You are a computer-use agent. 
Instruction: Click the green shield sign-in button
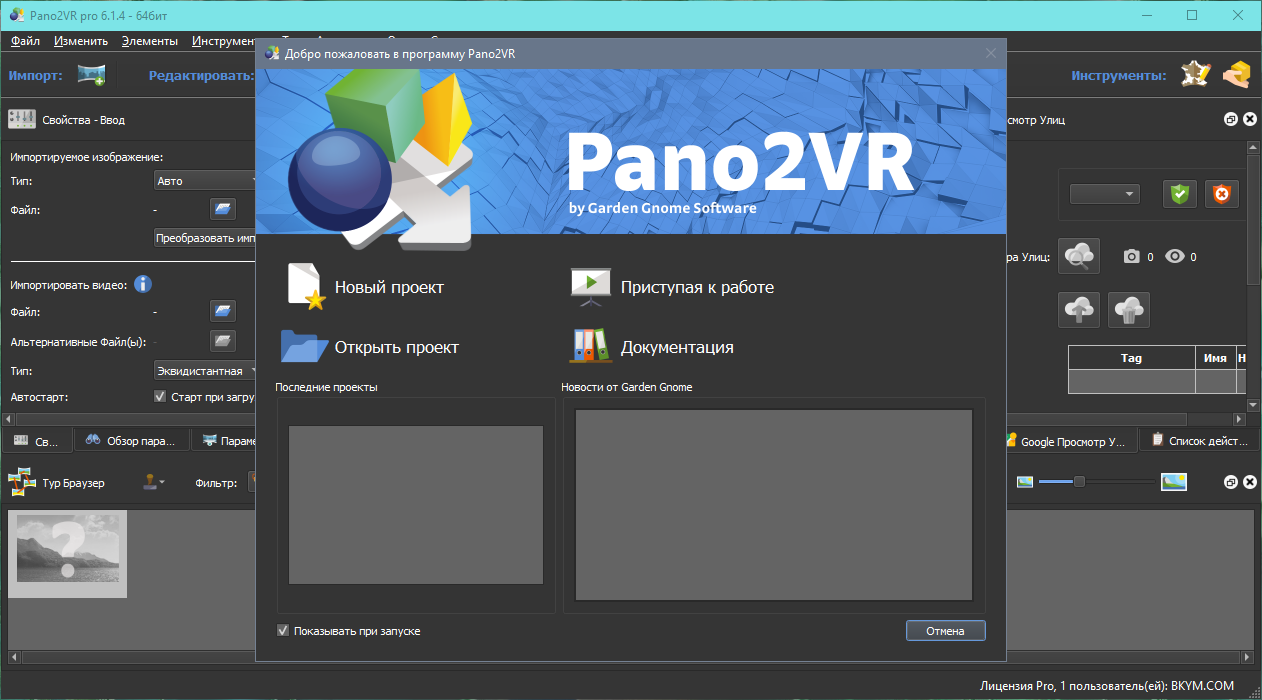point(1180,194)
